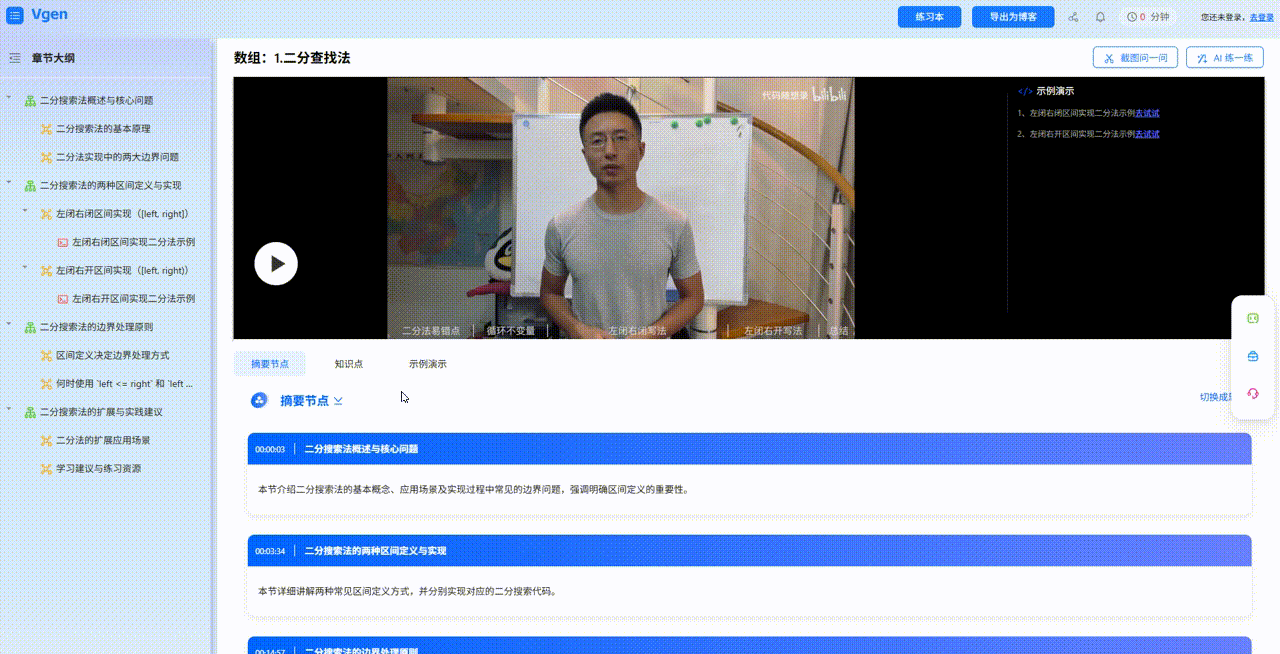Image resolution: width=1280 pixels, height=654 pixels.
Task: Click the orange node icon for 二分法实现中的两大边界问题
Action: (x=46, y=157)
